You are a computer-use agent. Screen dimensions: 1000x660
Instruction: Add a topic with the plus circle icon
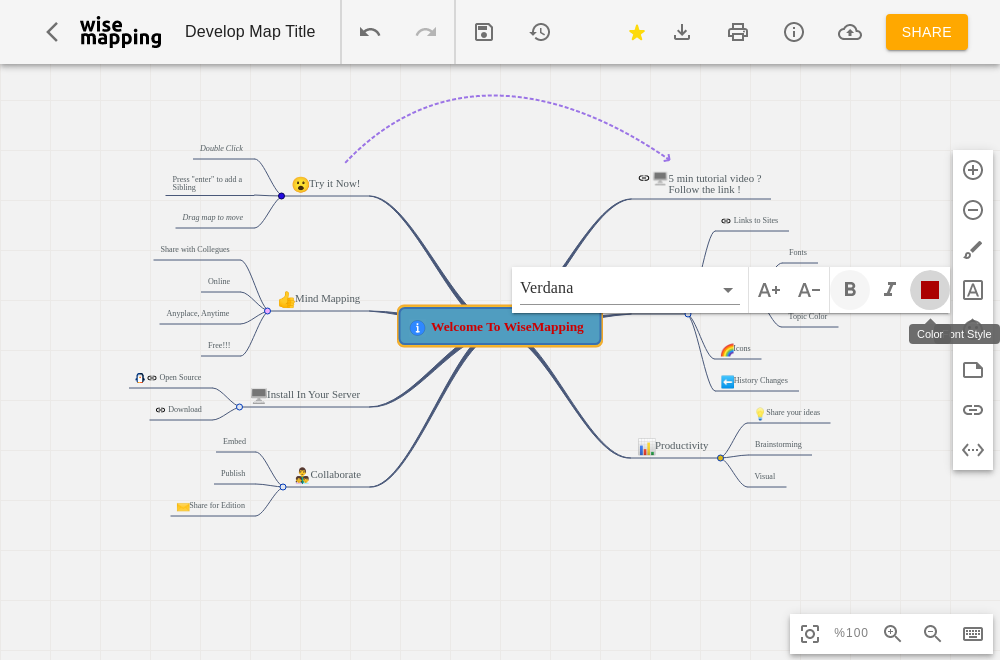(x=973, y=170)
